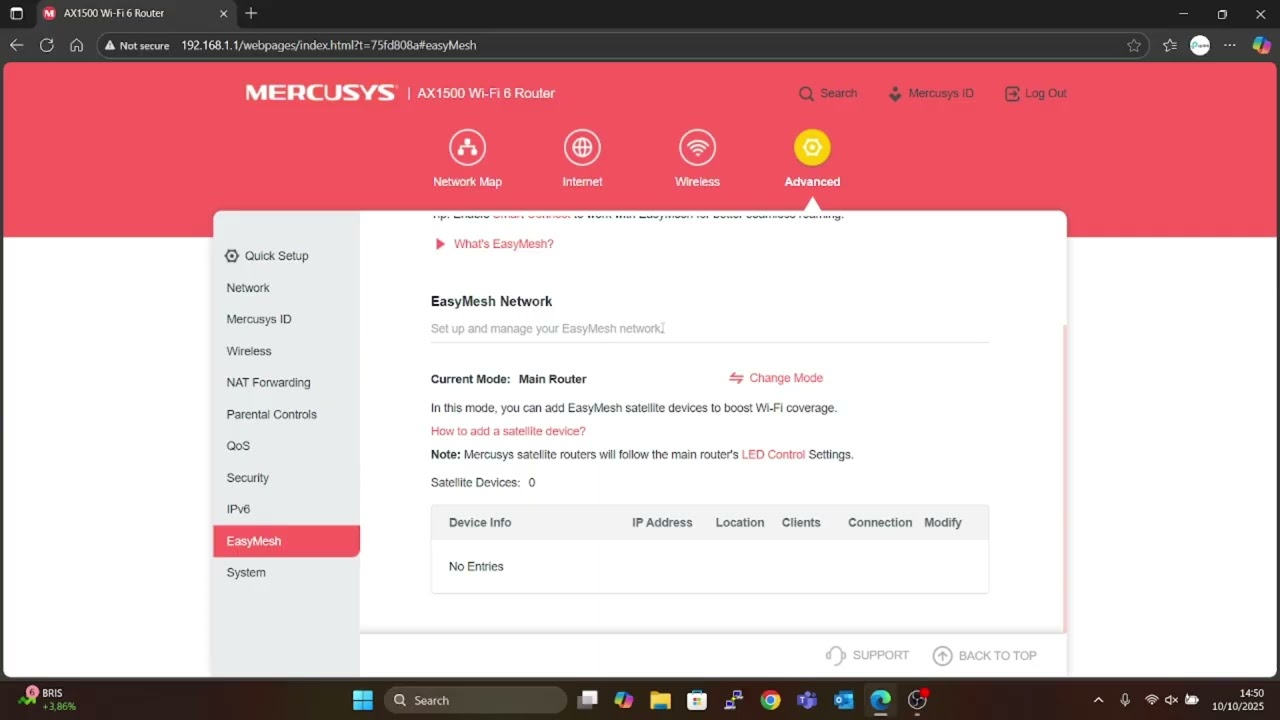
Task: Launch Google Chrome from the taskbar
Action: 769,700
